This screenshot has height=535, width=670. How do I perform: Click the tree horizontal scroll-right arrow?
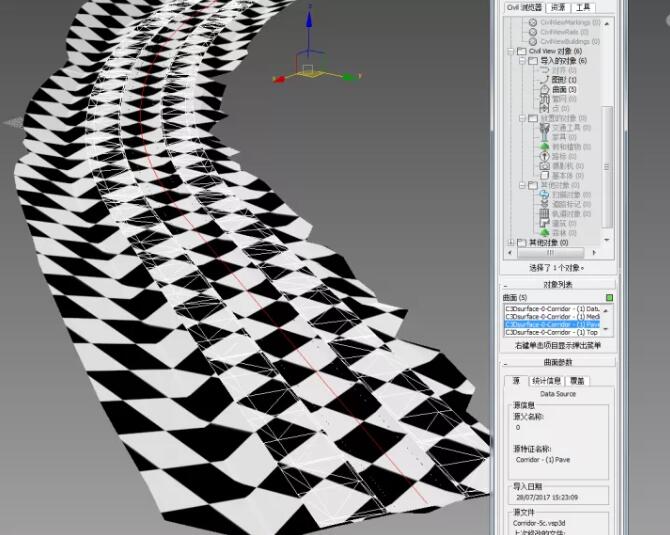594,253
